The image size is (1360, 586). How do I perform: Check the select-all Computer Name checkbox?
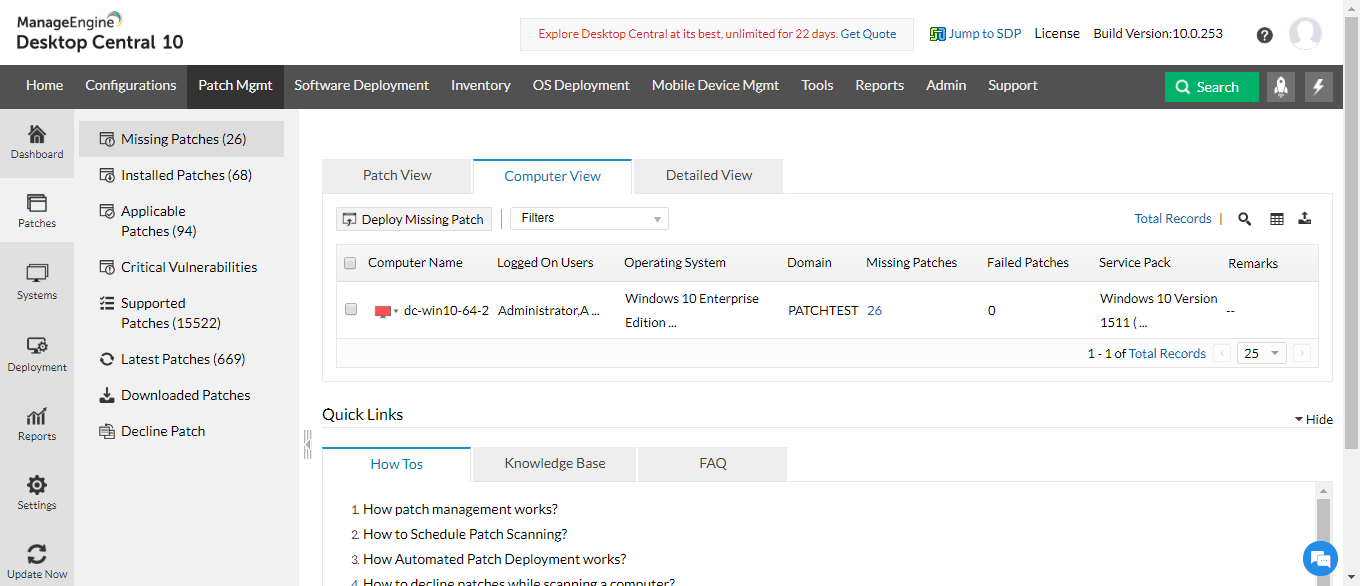pyautogui.click(x=350, y=263)
